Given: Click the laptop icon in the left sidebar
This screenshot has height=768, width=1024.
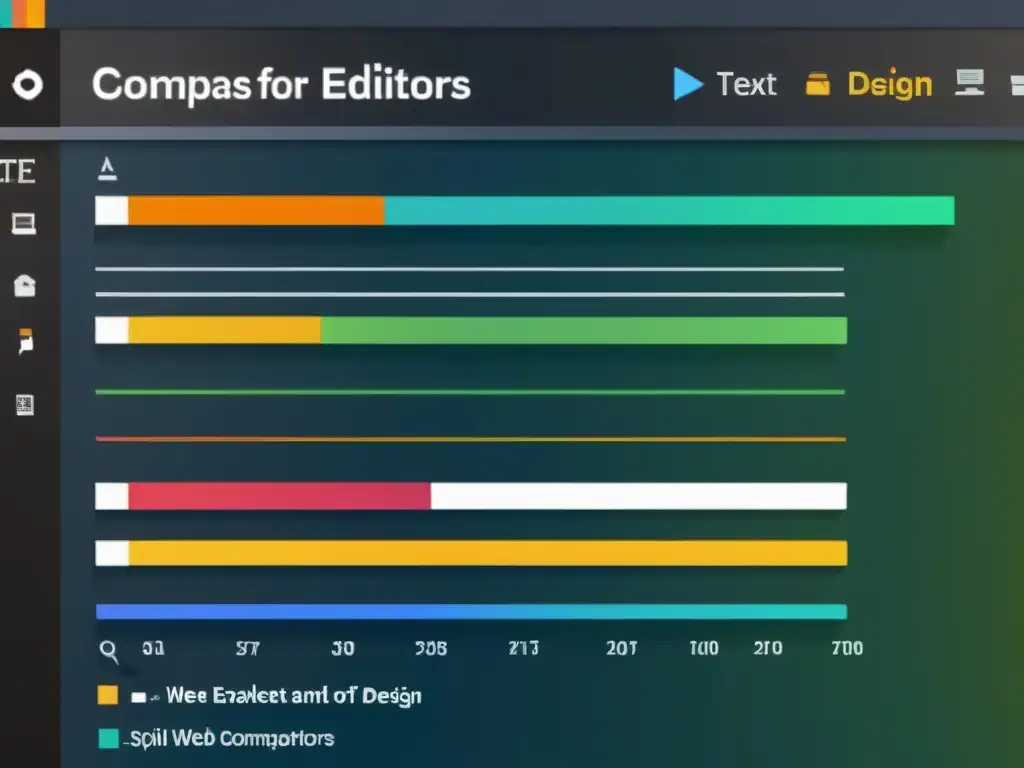Looking at the screenshot, I should (x=24, y=224).
